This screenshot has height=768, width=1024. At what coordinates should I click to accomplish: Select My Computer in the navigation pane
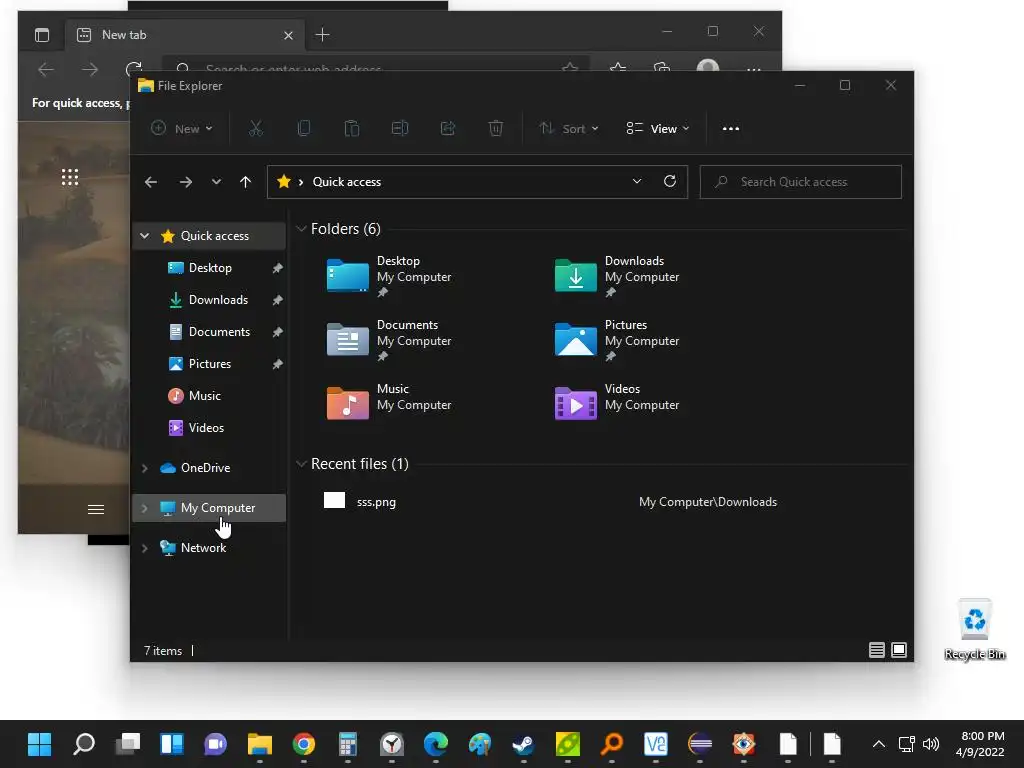(209, 507)
